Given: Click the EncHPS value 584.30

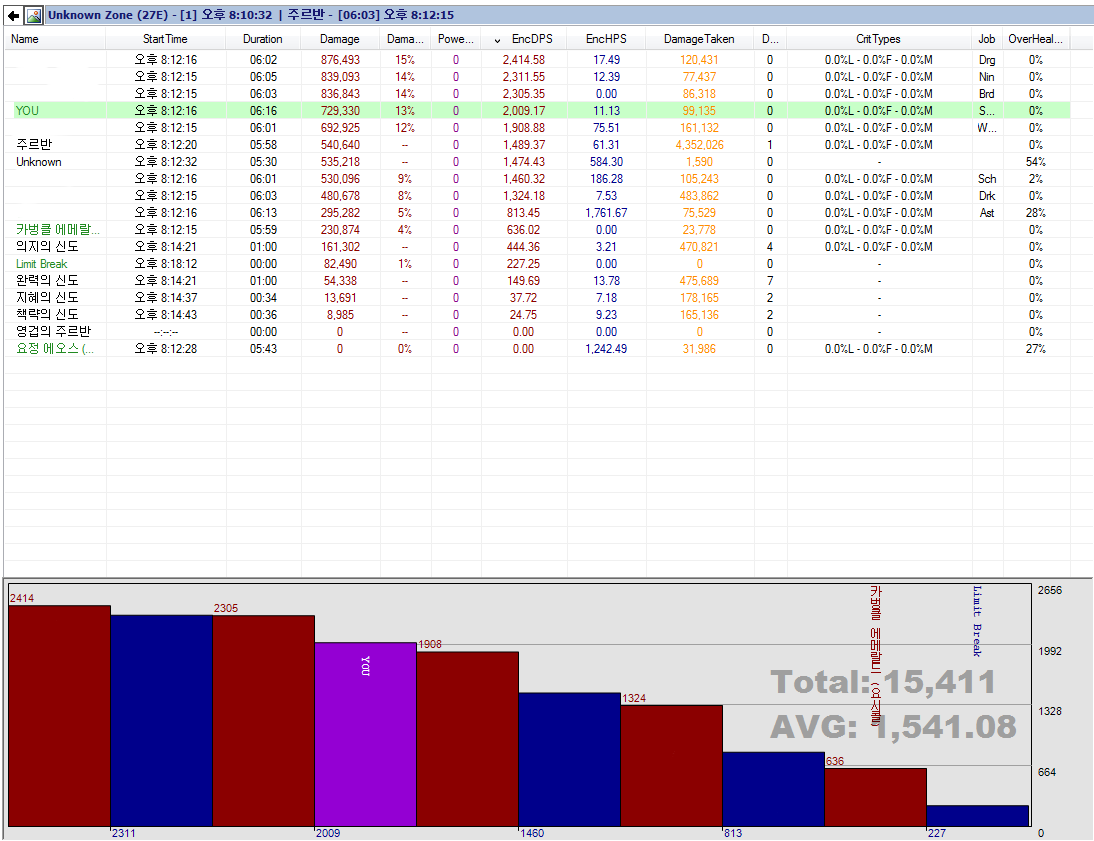Looking at the screenshot, I should (606, 162).
